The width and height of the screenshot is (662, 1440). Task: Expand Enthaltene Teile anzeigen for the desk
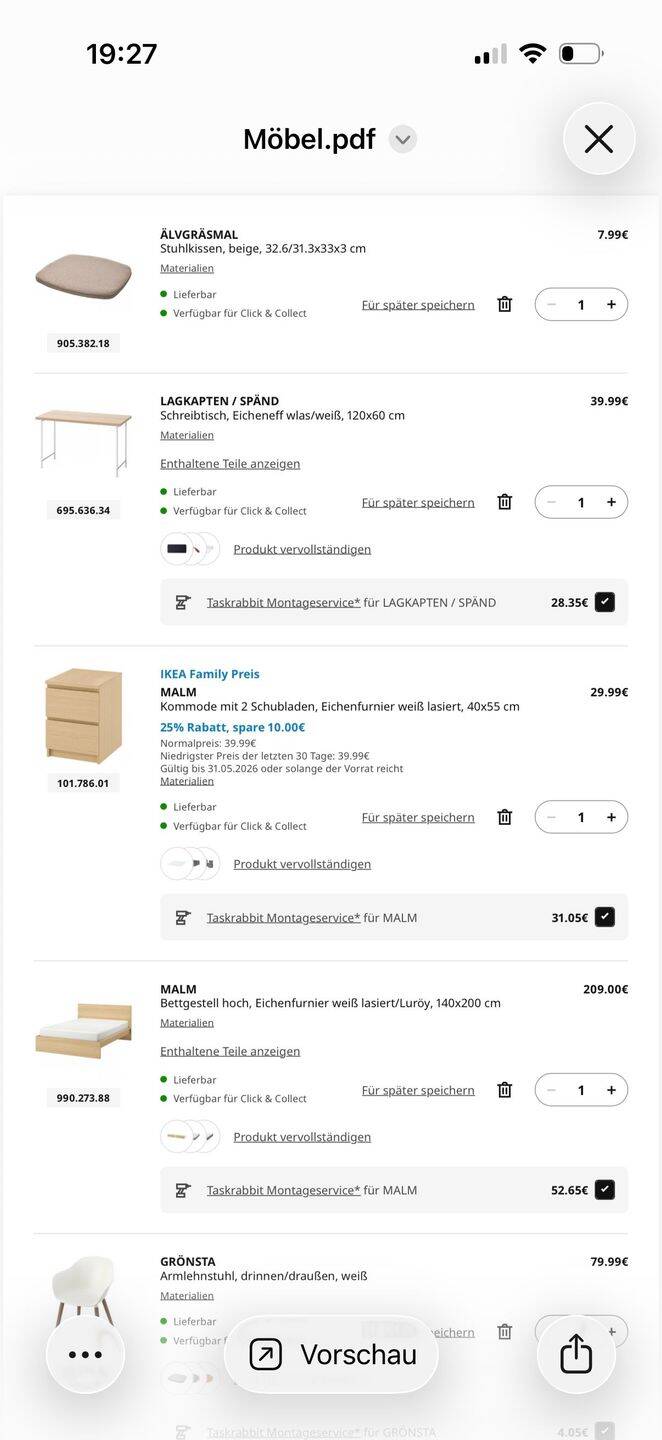point(230,464)
